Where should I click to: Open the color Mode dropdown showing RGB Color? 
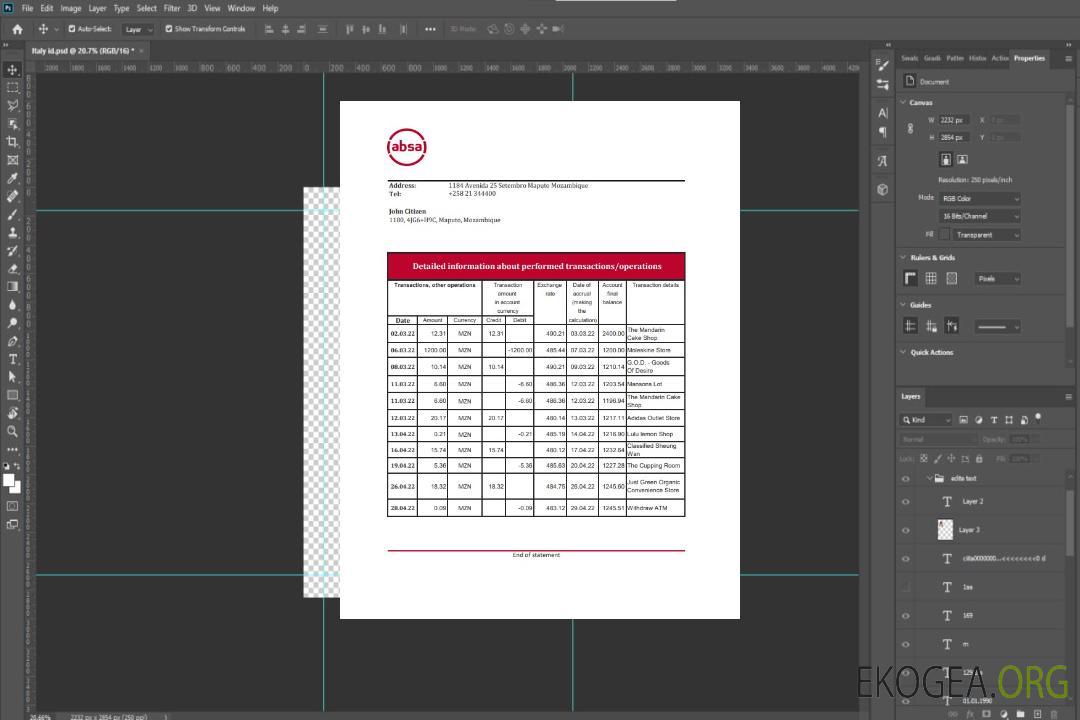[x=980, y=198]
